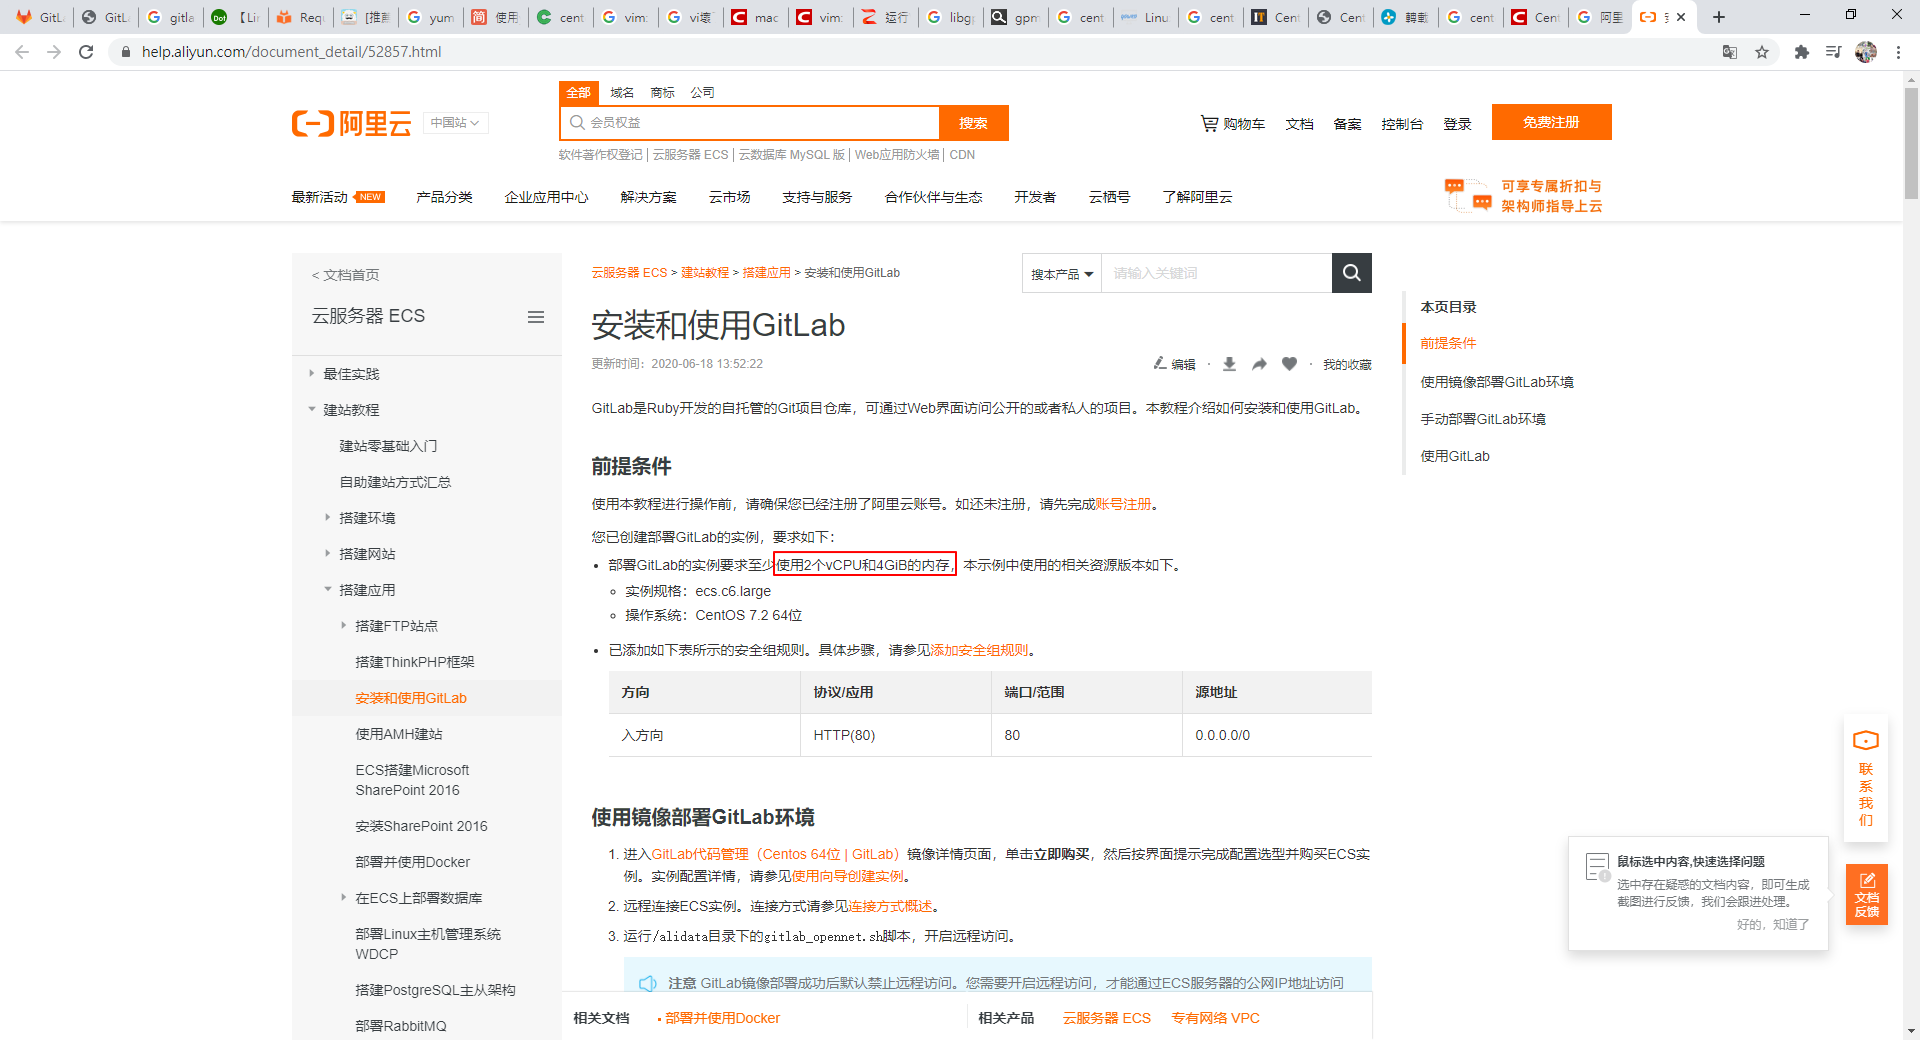Open 云市场 nav menu
1920x1040 pixels.
(729, 197)
